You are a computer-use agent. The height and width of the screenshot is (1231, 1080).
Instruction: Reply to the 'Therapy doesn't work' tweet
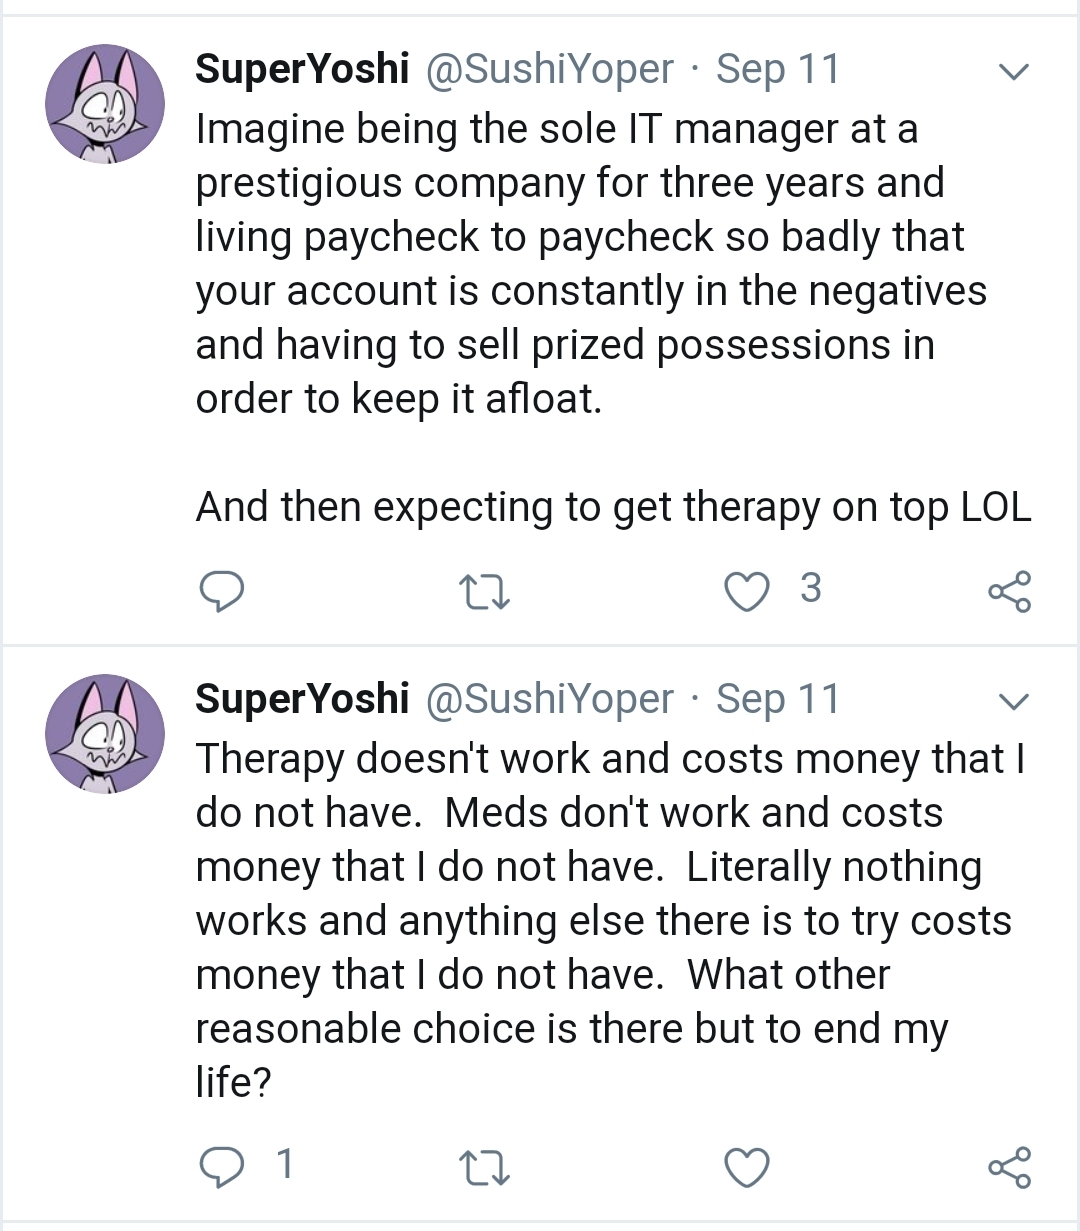point(221,1167)
